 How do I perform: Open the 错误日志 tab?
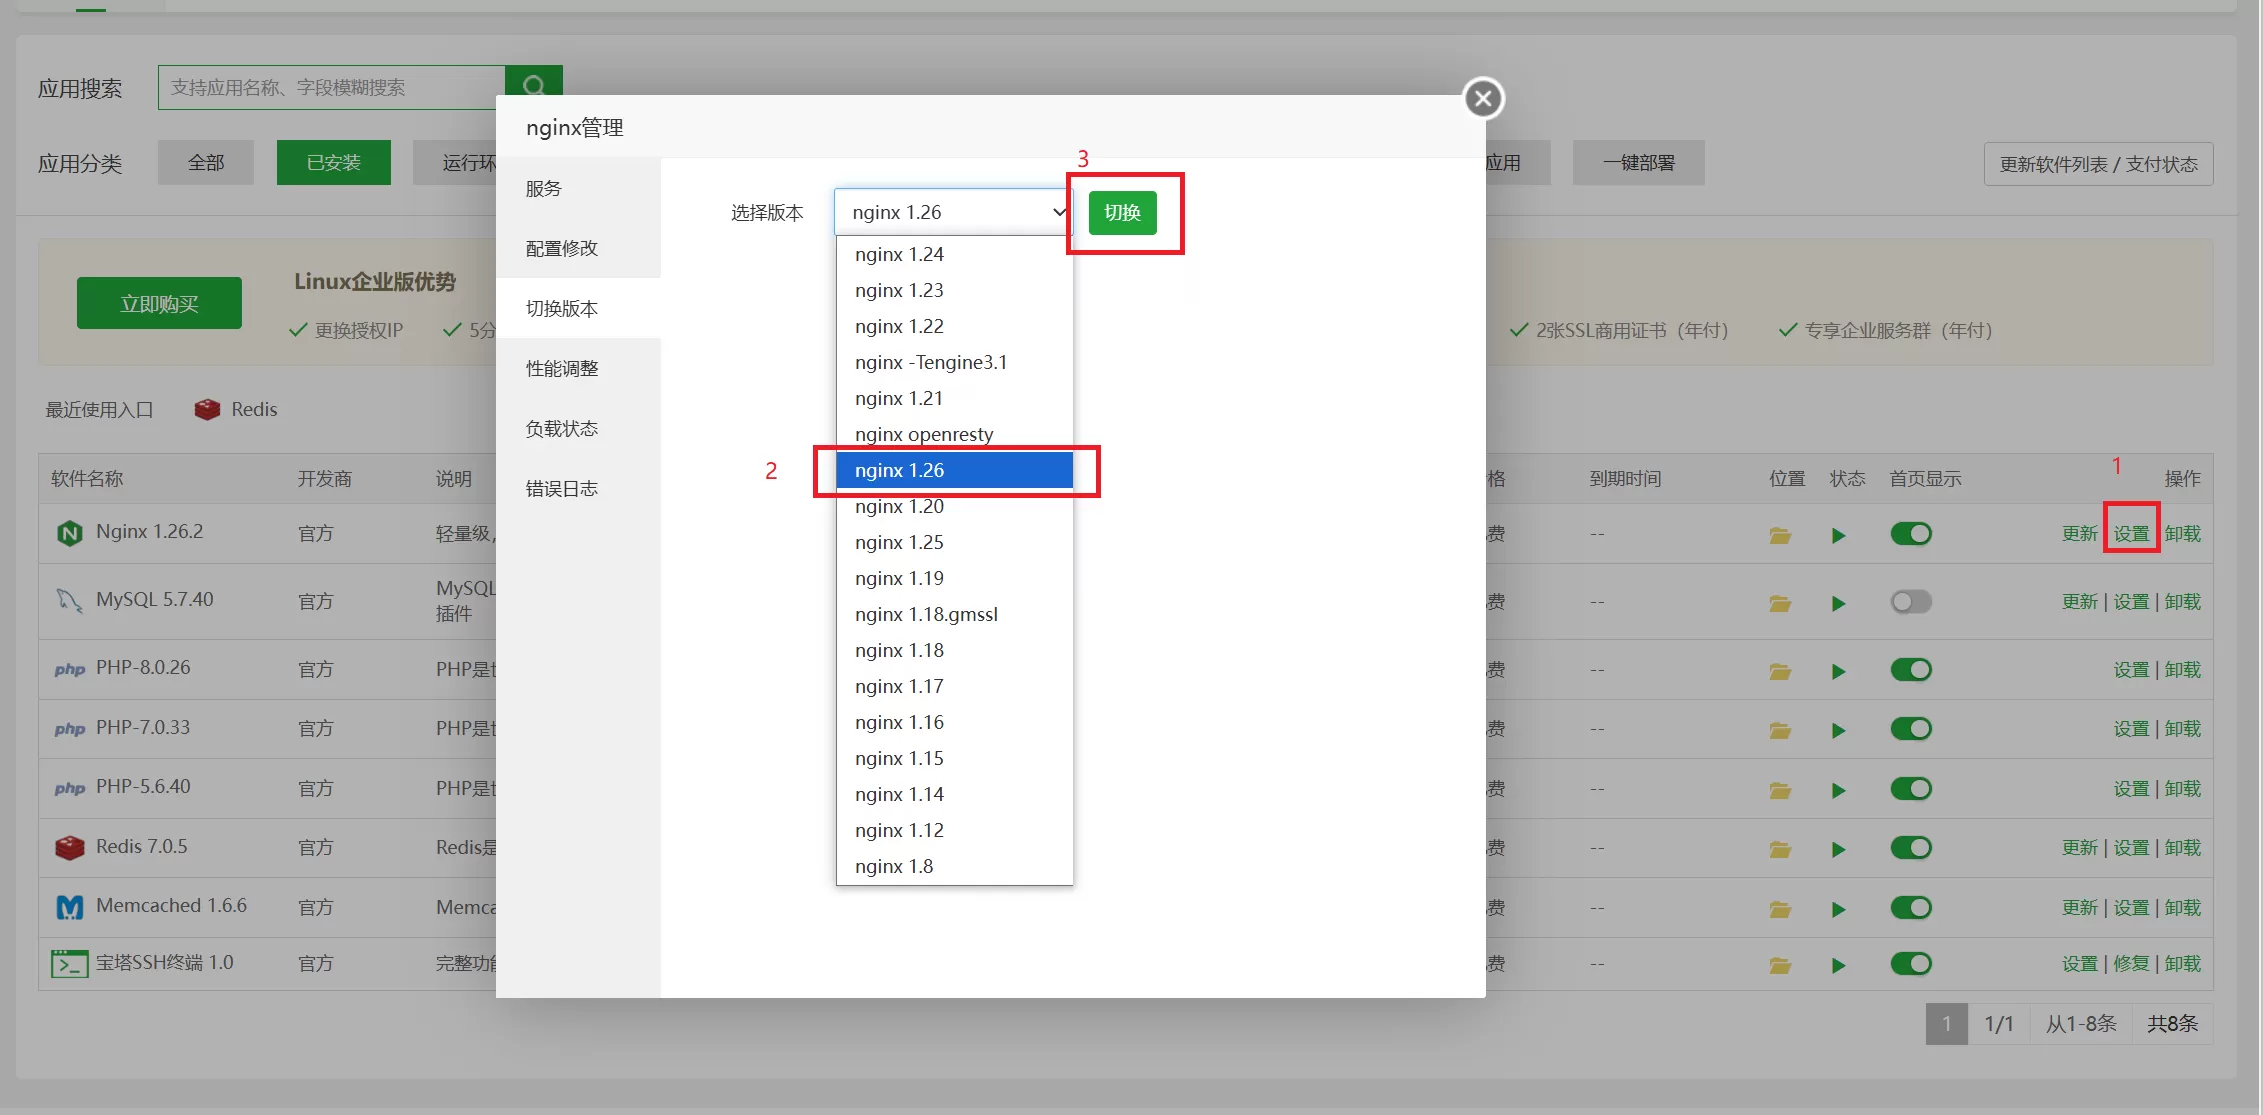(x=578, y=488)
